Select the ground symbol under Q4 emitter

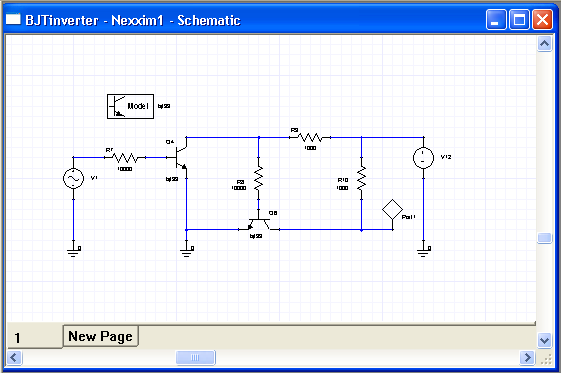(186, 252)
